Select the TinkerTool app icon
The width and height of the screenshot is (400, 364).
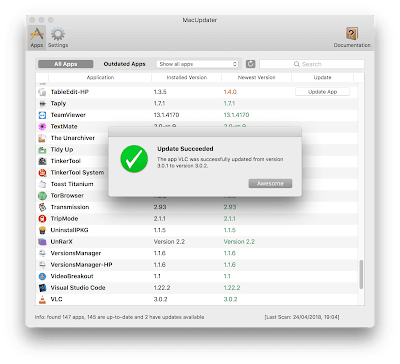[x=42, y=161]
